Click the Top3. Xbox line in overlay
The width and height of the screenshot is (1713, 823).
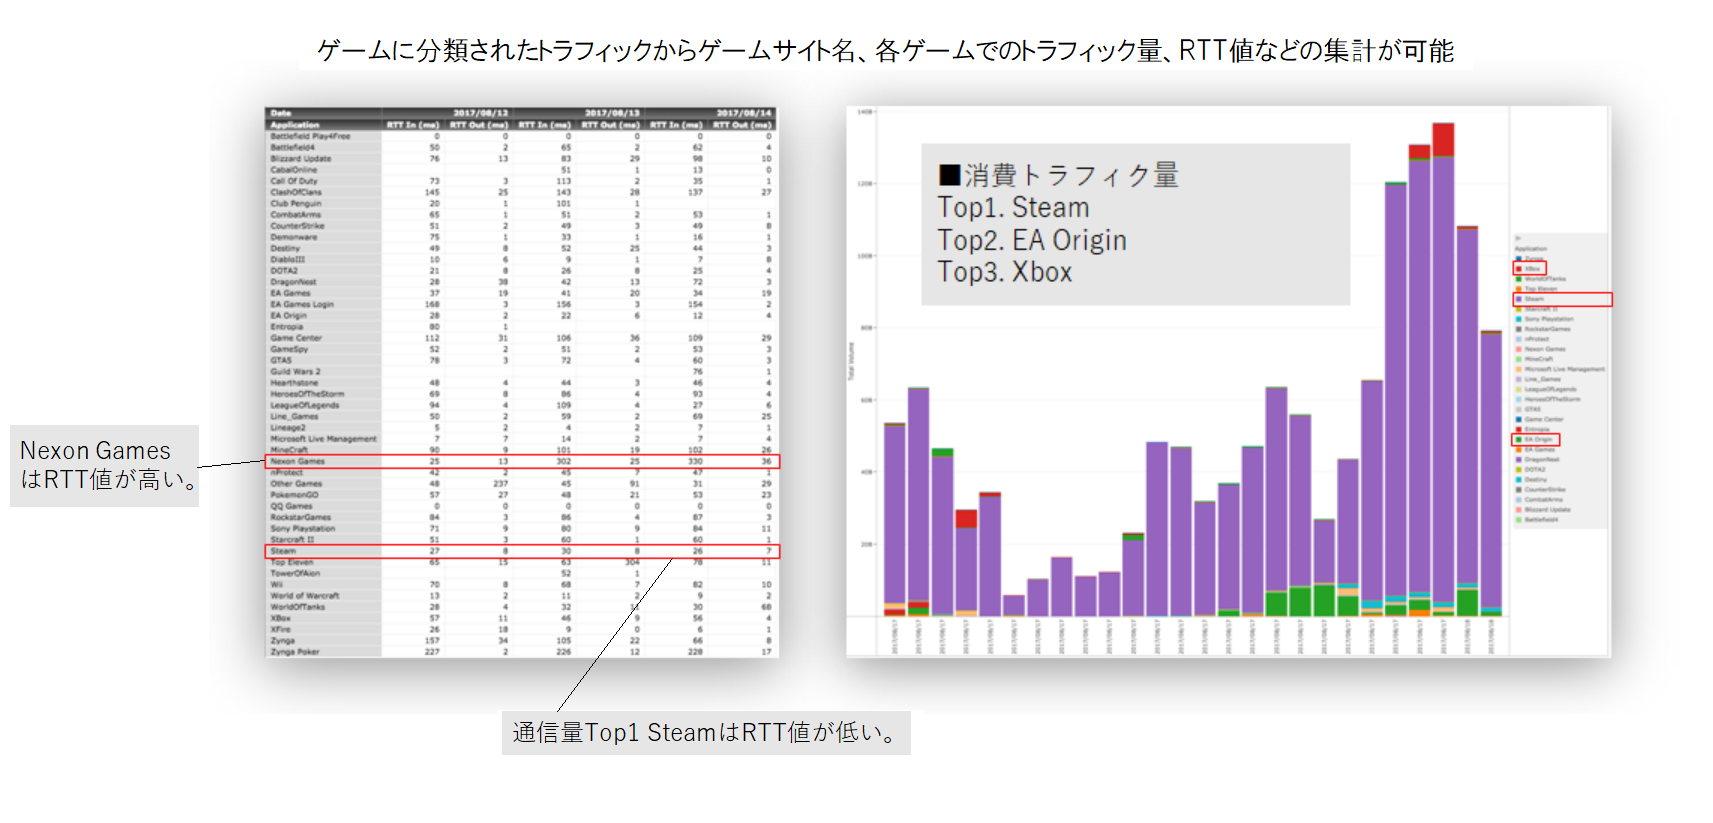(1005, 272)
